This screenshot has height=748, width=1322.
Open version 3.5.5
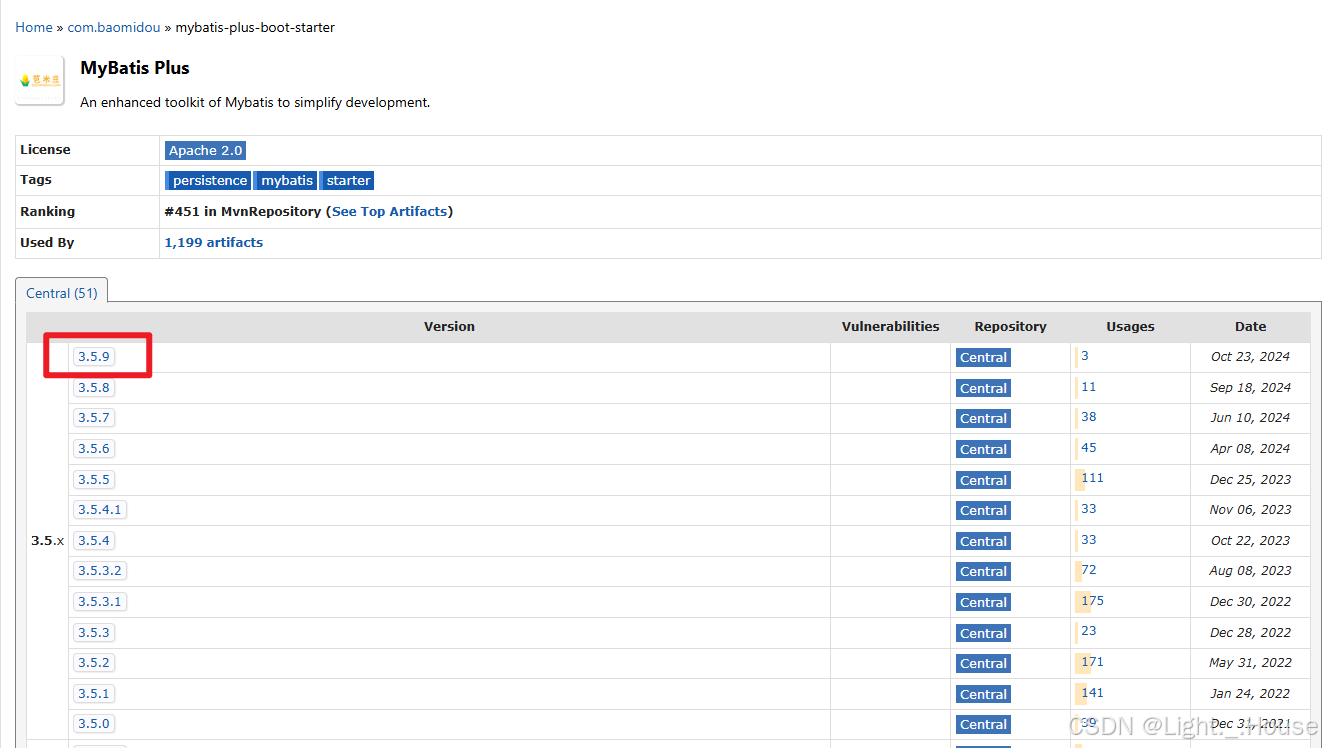pos(94,480)
